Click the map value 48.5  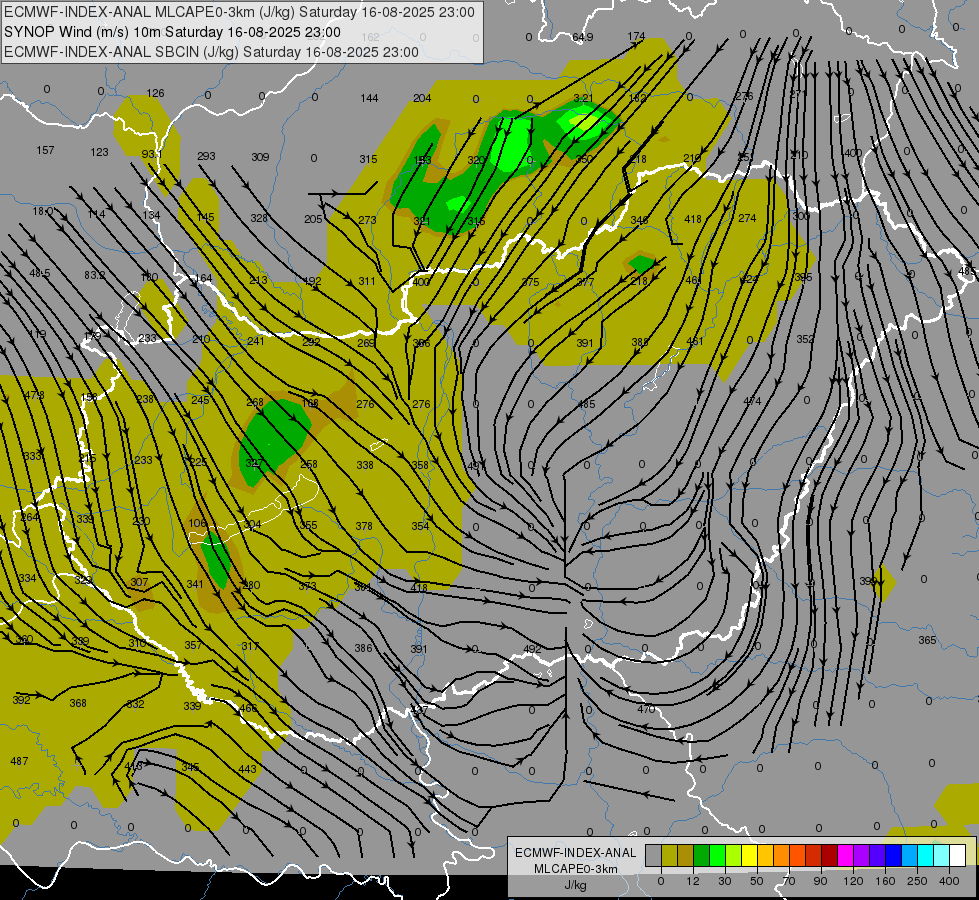click(40, 274)
